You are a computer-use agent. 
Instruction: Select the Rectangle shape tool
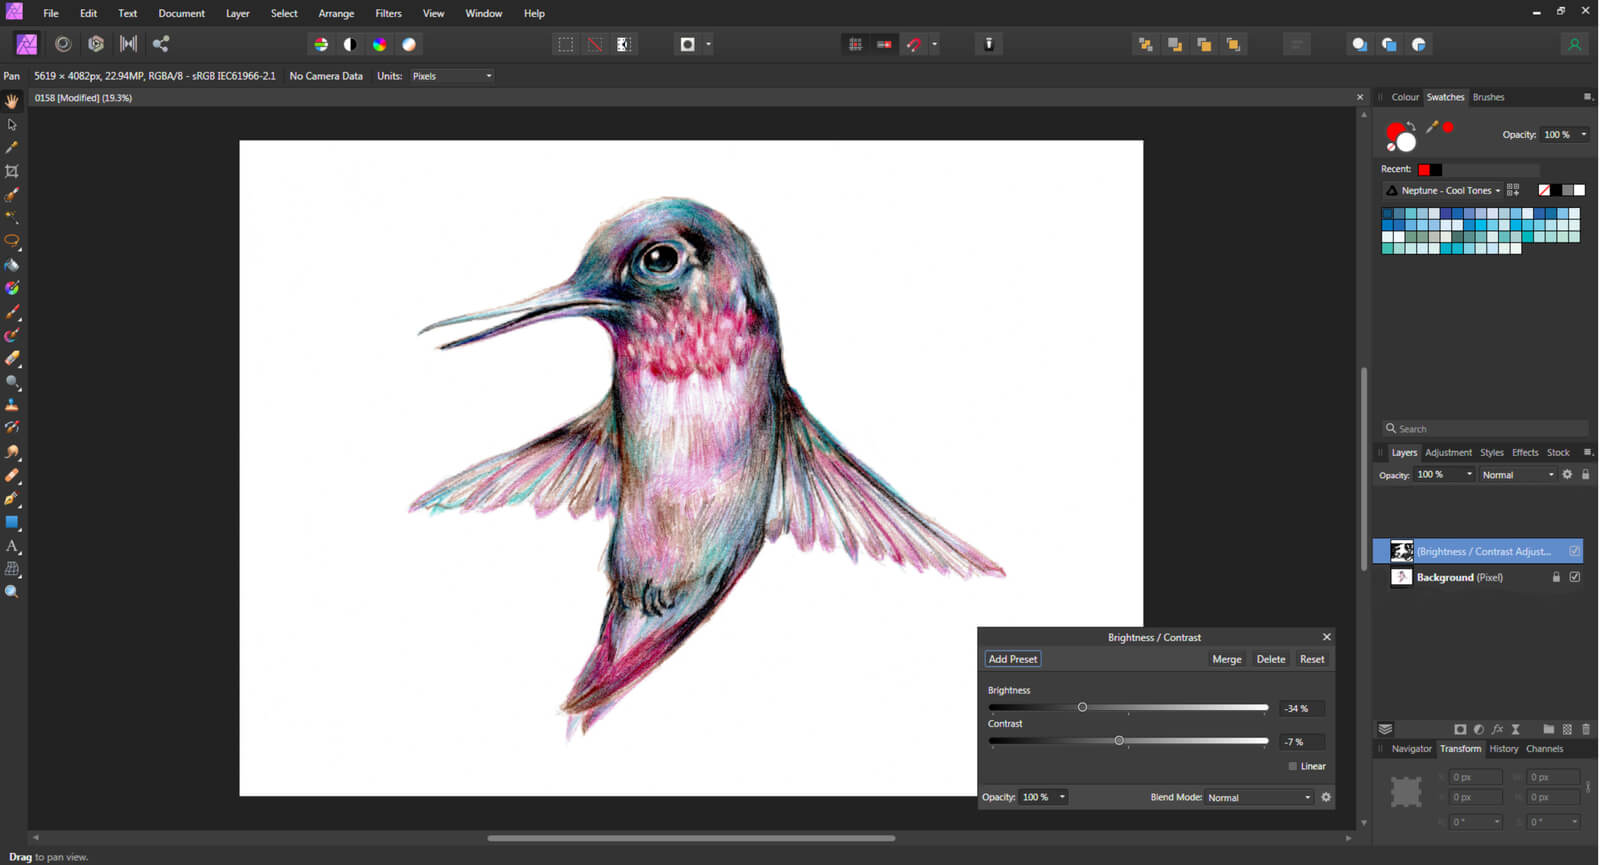tap(12, 522)
